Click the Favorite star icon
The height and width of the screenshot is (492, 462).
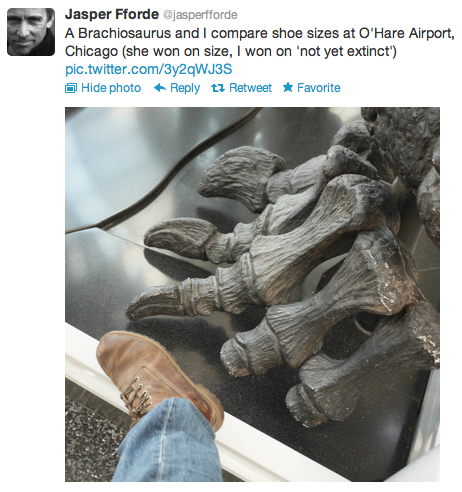pyautogui.click(x=288, y=87)
